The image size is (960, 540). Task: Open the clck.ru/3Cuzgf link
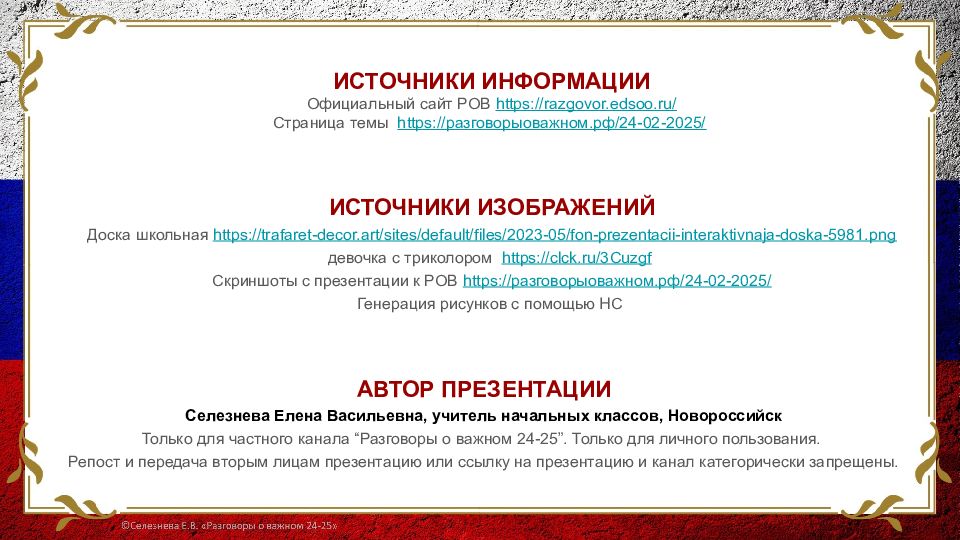pos(576,258)
